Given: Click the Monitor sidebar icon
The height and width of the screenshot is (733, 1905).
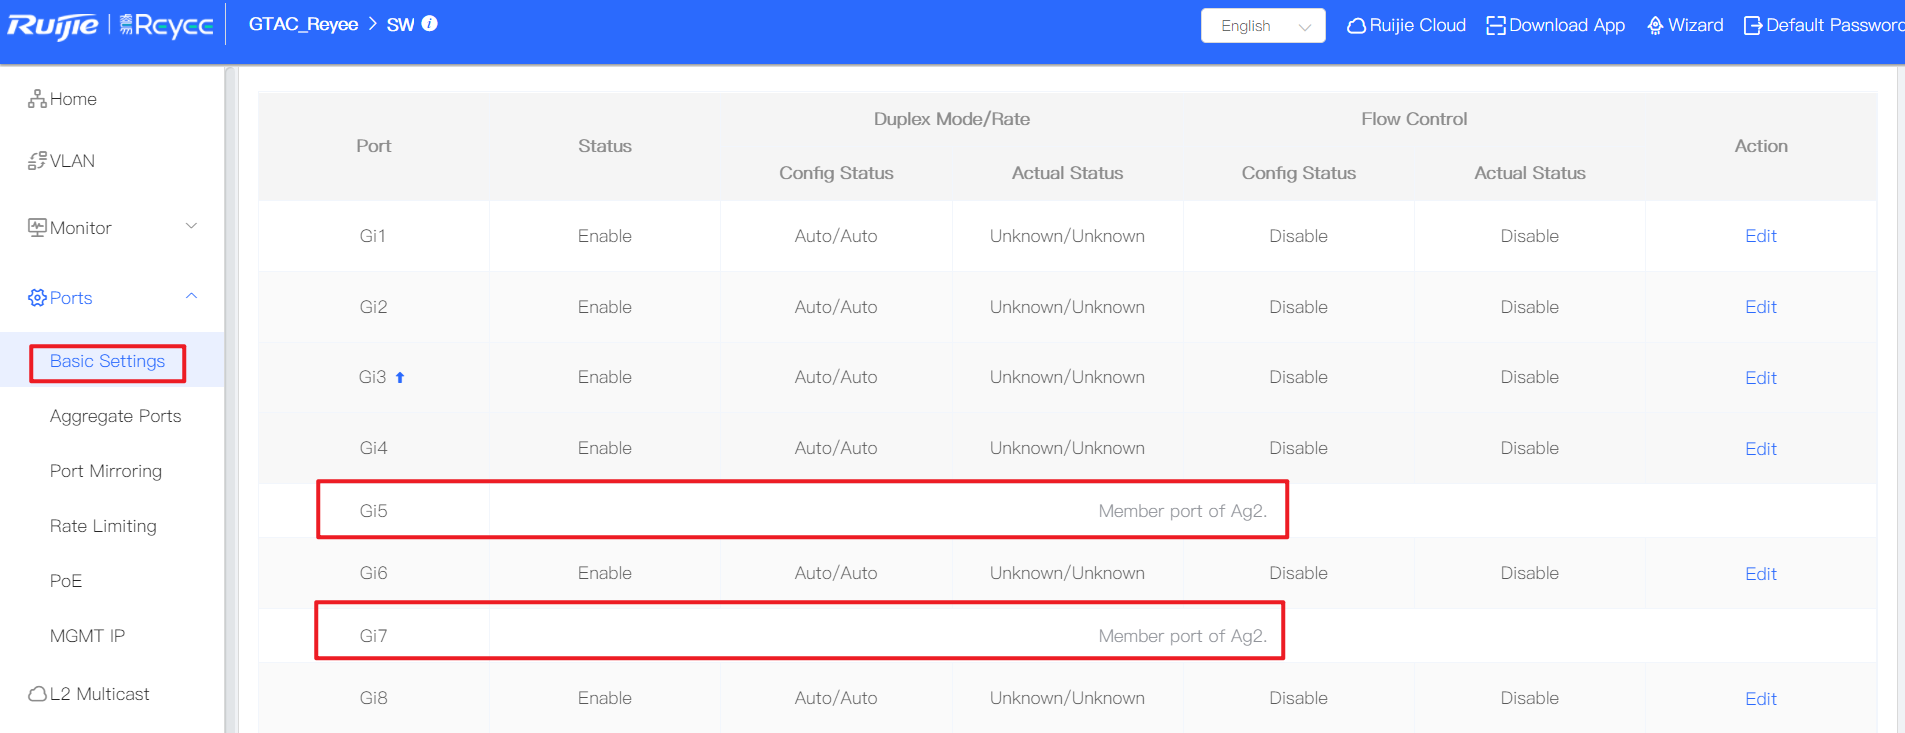Looking at the screenshot, I should click(38, 228).
